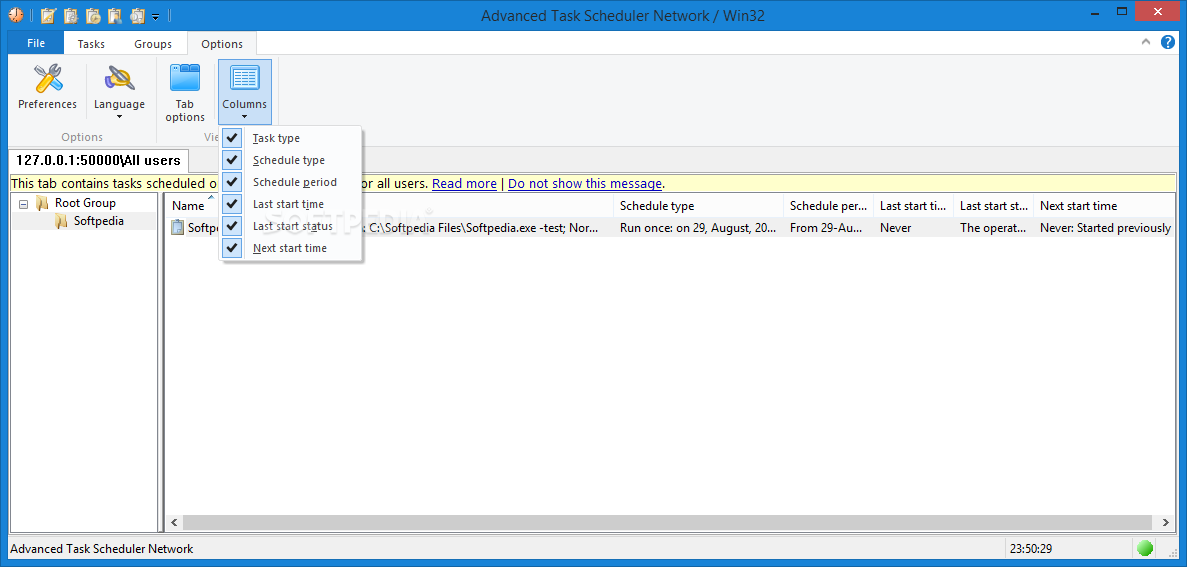Click the clipboard-with-pencil quick access icon
The height and width of the screenshot is (567, 1187).
pos(48,14)
